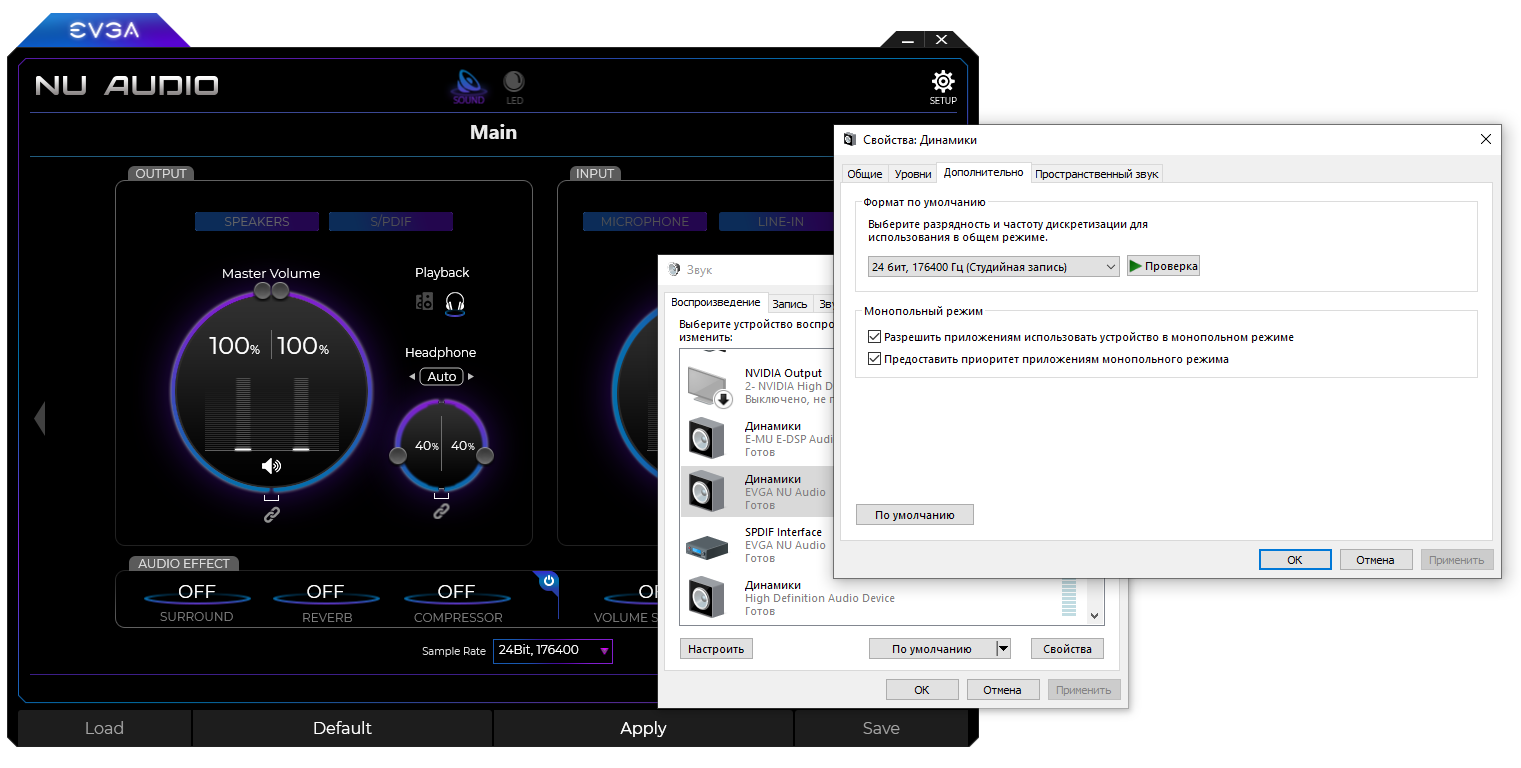Image resolution: width=1521 pixels, height=768 pixels.
Task: Select next headphone mode with right arrow
Action: coord(471,377)
